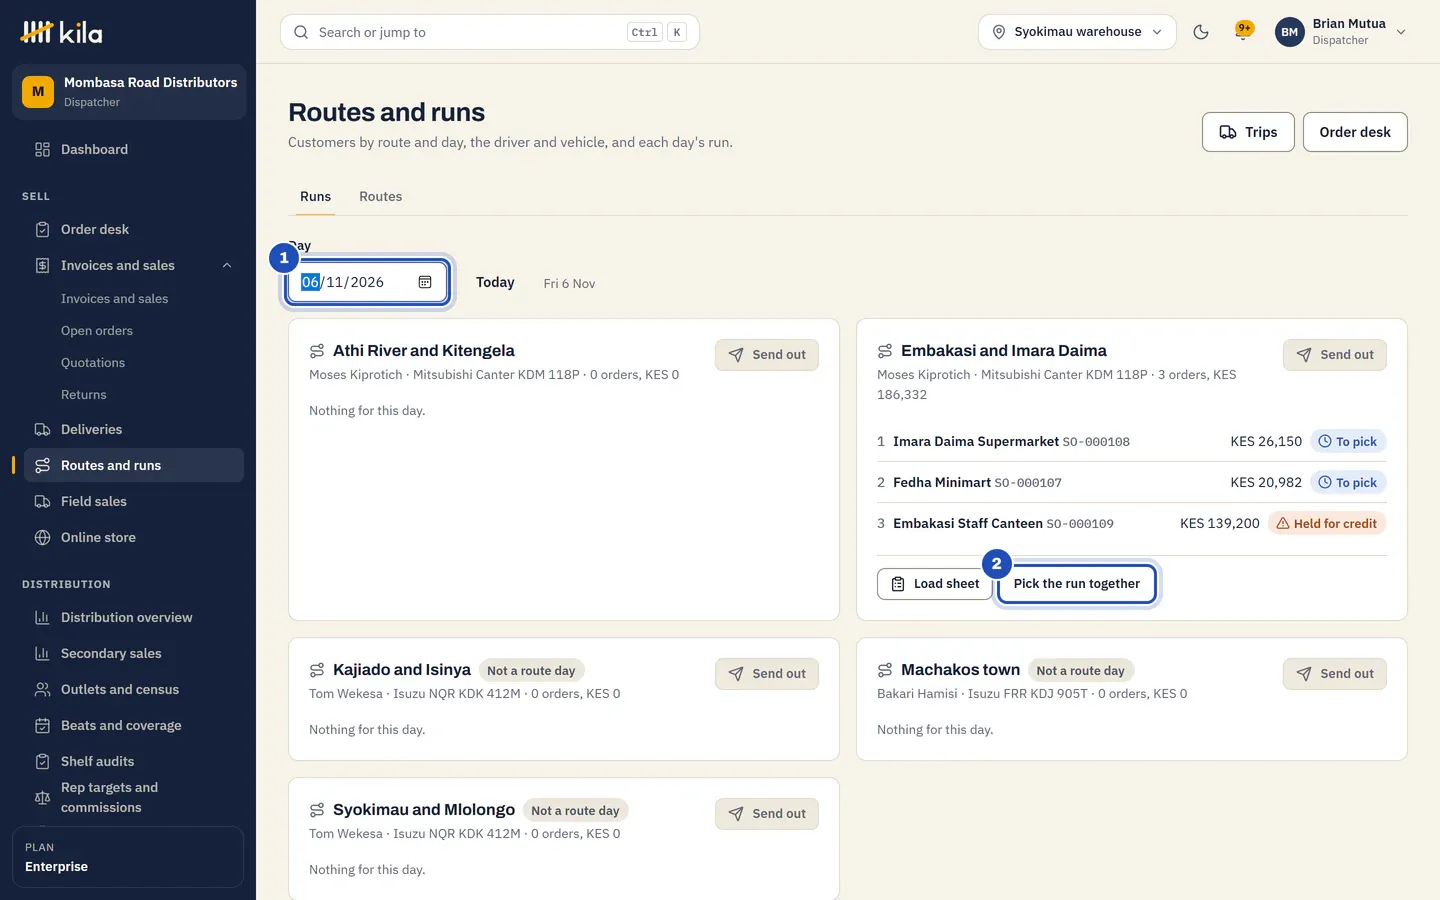Screen dimensions: 1440x900
Task: Select the Runs tab
Action: 315,196
